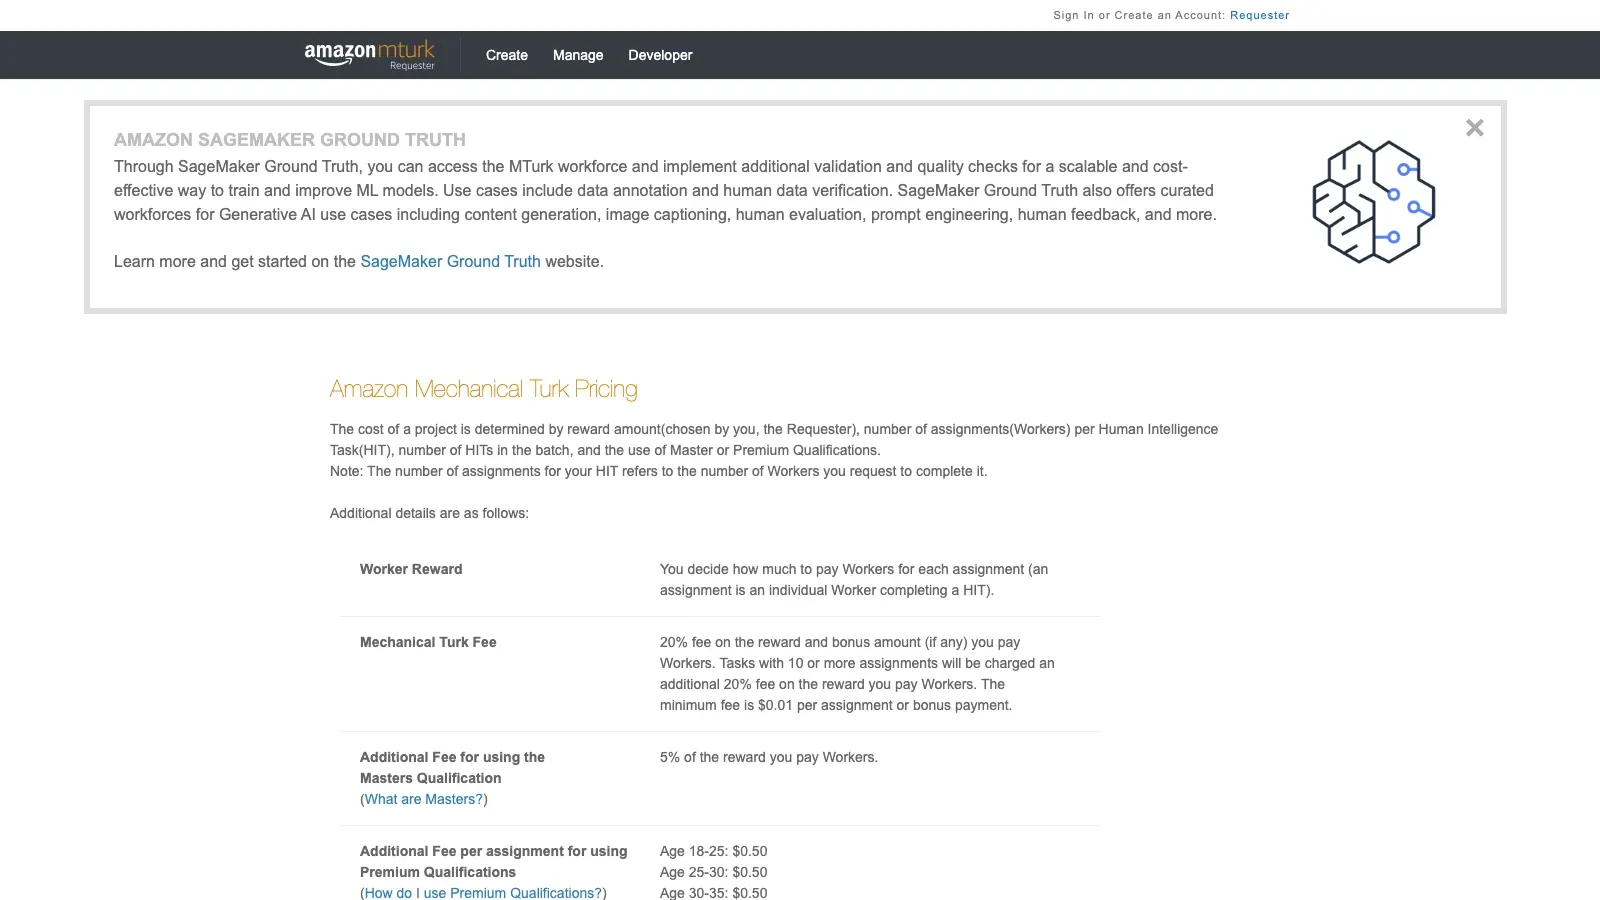The height and width of the screenshot is (900, 1600).
Task: Sign in via the Requester link
Action: 1259,15
